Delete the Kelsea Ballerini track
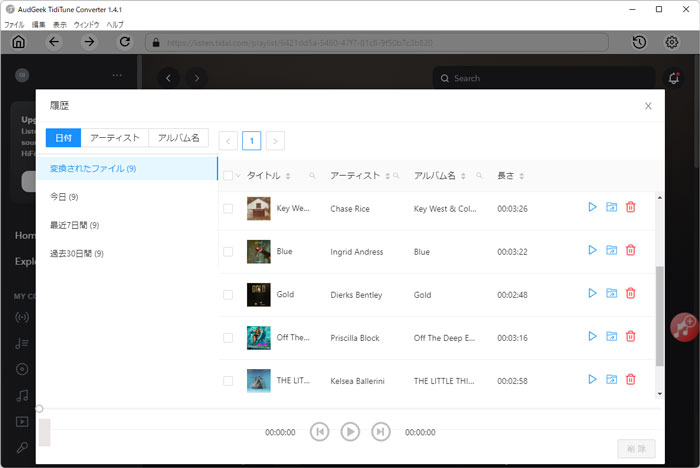The width and height of the screenshot is (700, 468). 630,380
